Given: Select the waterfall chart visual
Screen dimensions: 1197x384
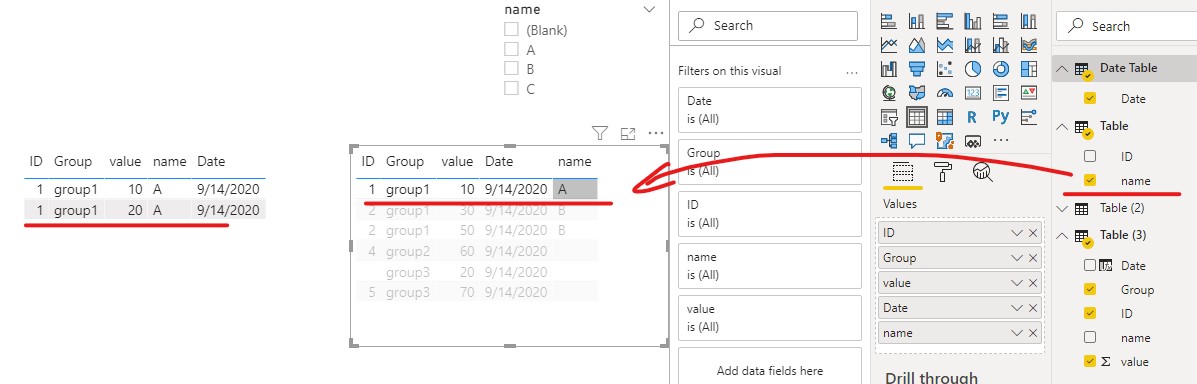Looking at the screenshot, I should tap(889, 69).
